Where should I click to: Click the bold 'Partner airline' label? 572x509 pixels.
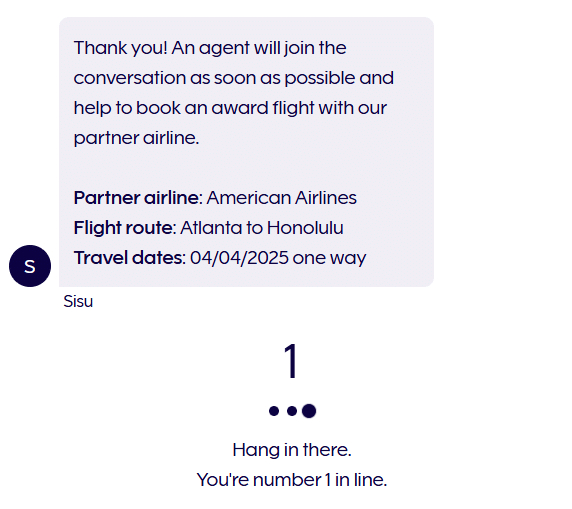click(x=136, y=198)
